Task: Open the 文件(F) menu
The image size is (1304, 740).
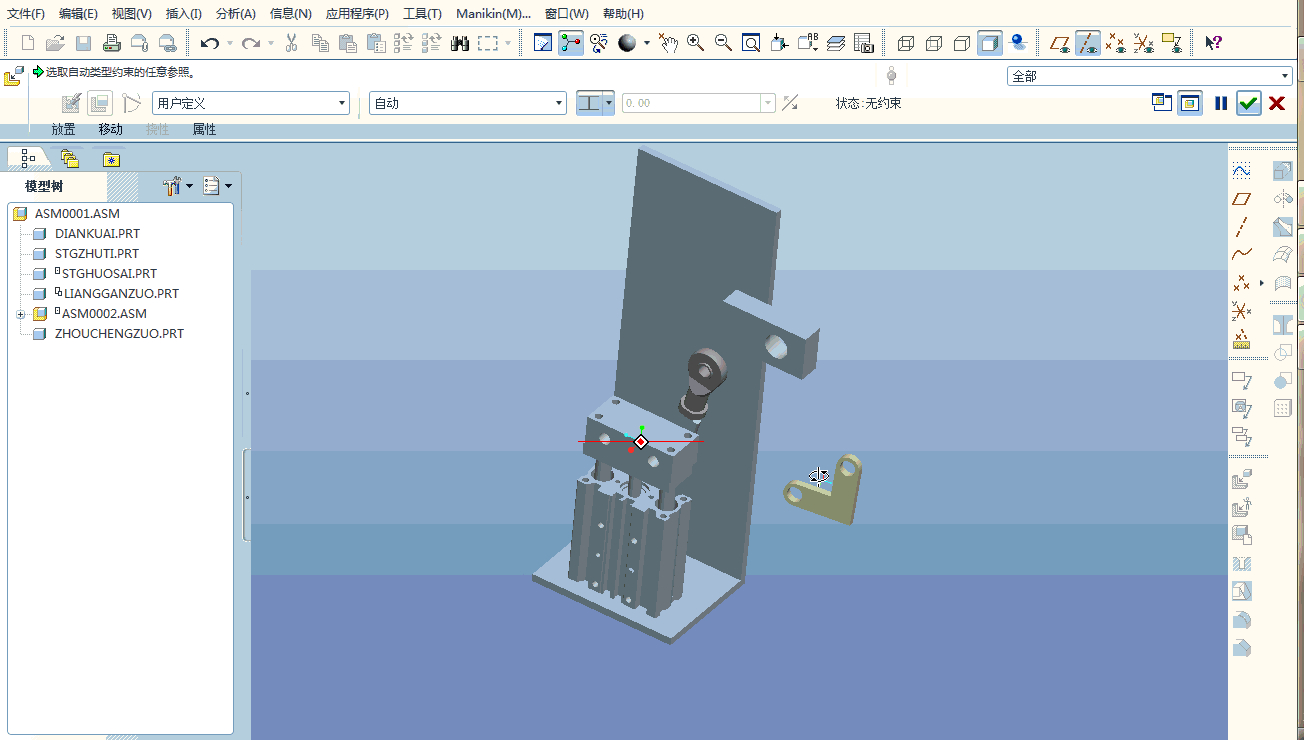Action: tap(26, 14)
